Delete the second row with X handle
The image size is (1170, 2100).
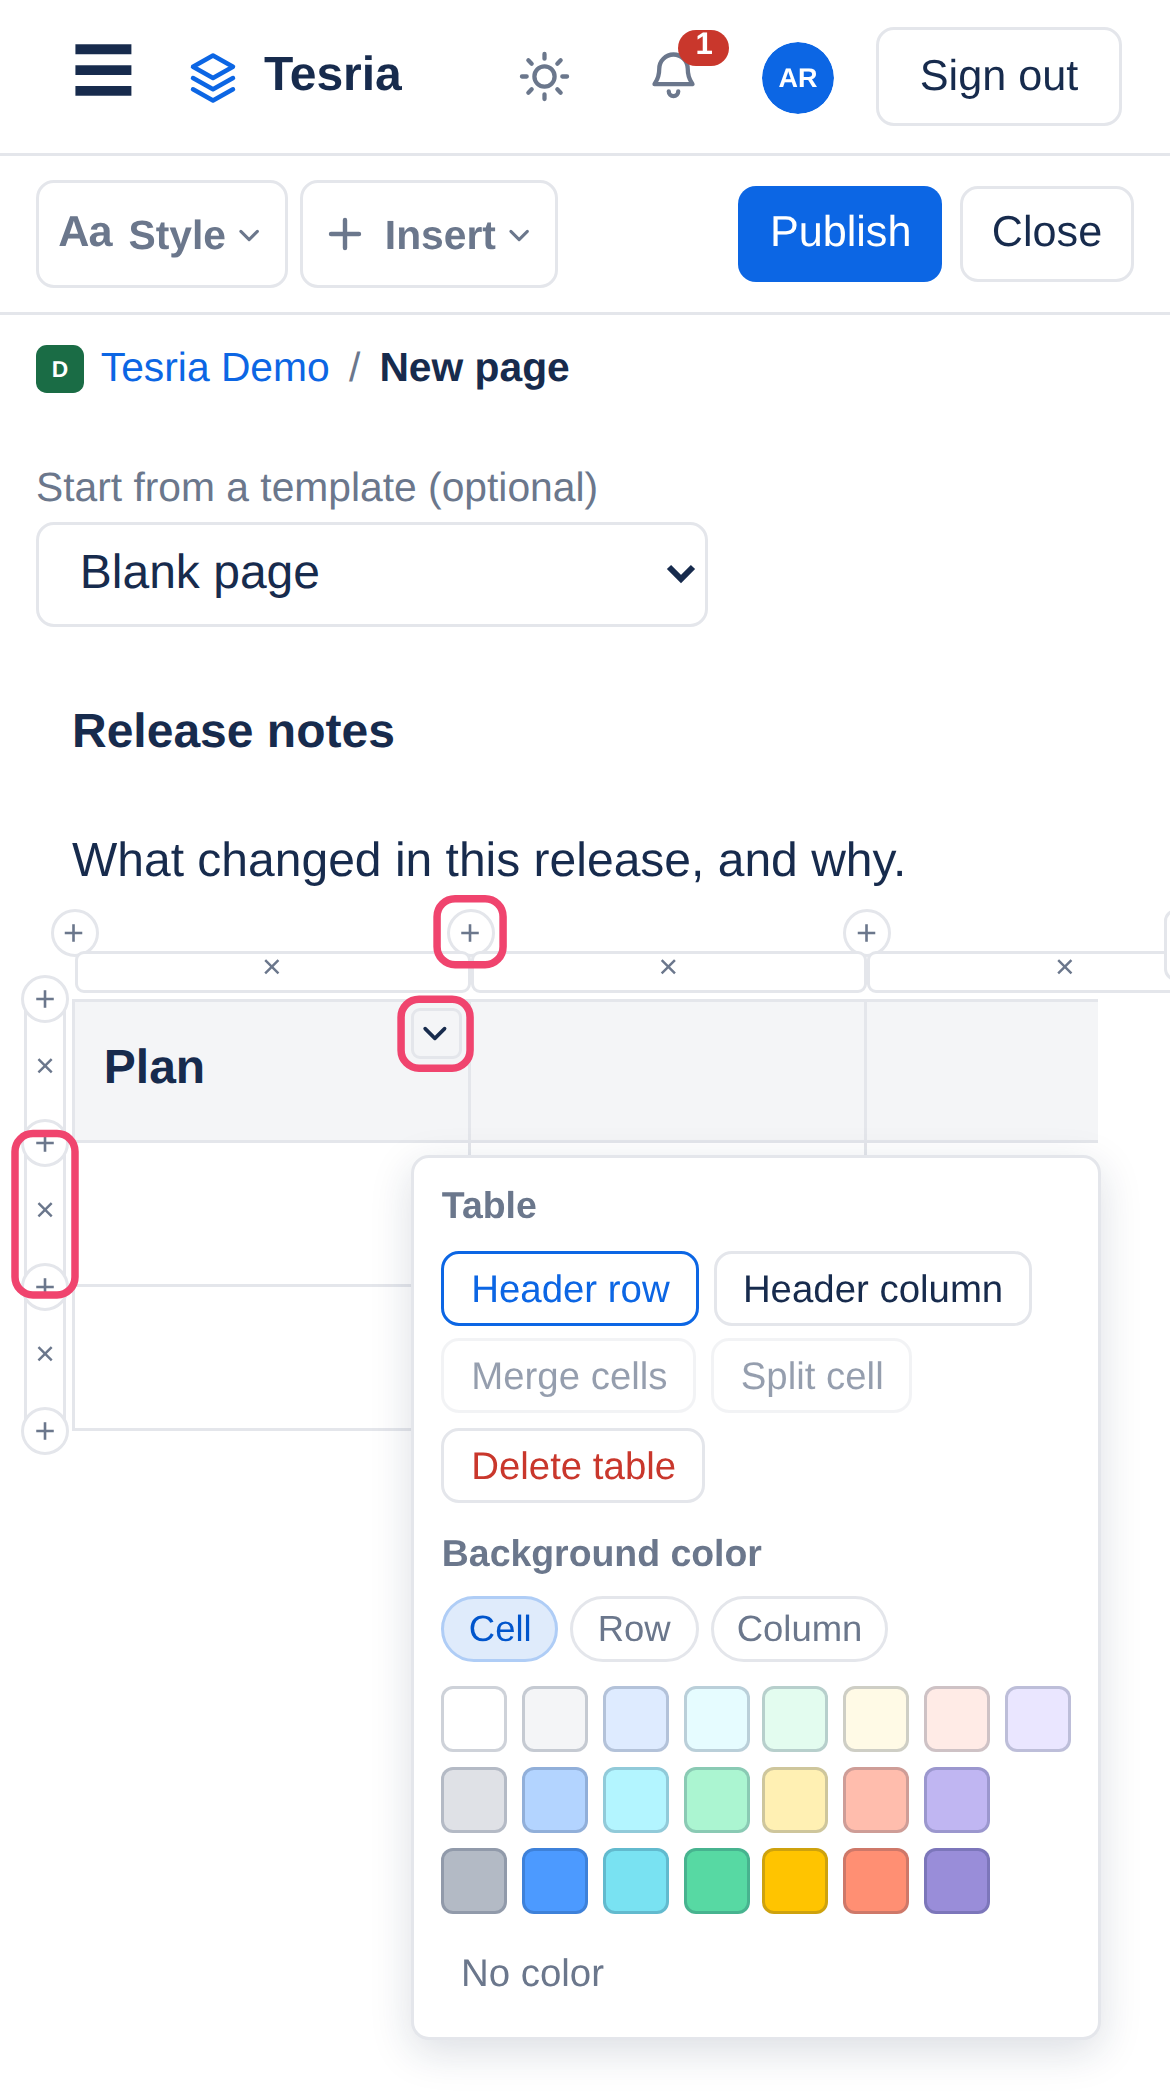point(45,1210)
